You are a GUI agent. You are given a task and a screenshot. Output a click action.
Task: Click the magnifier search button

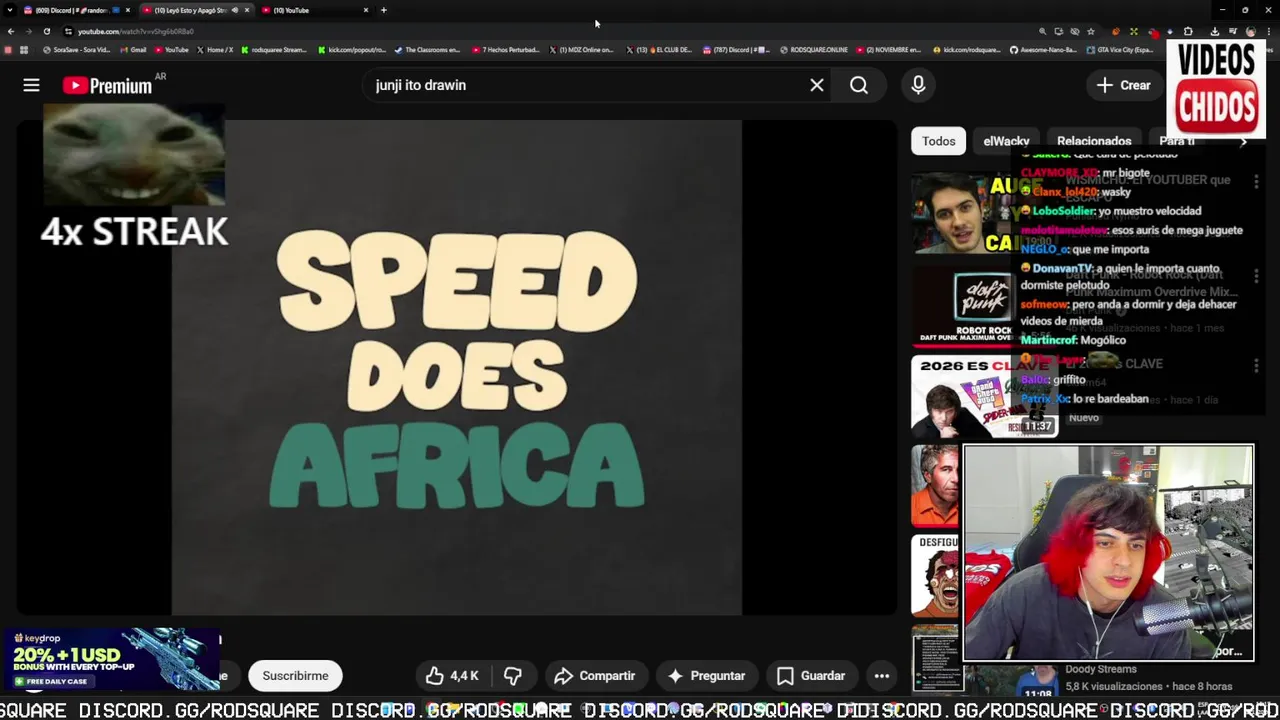tap(859, 85)
